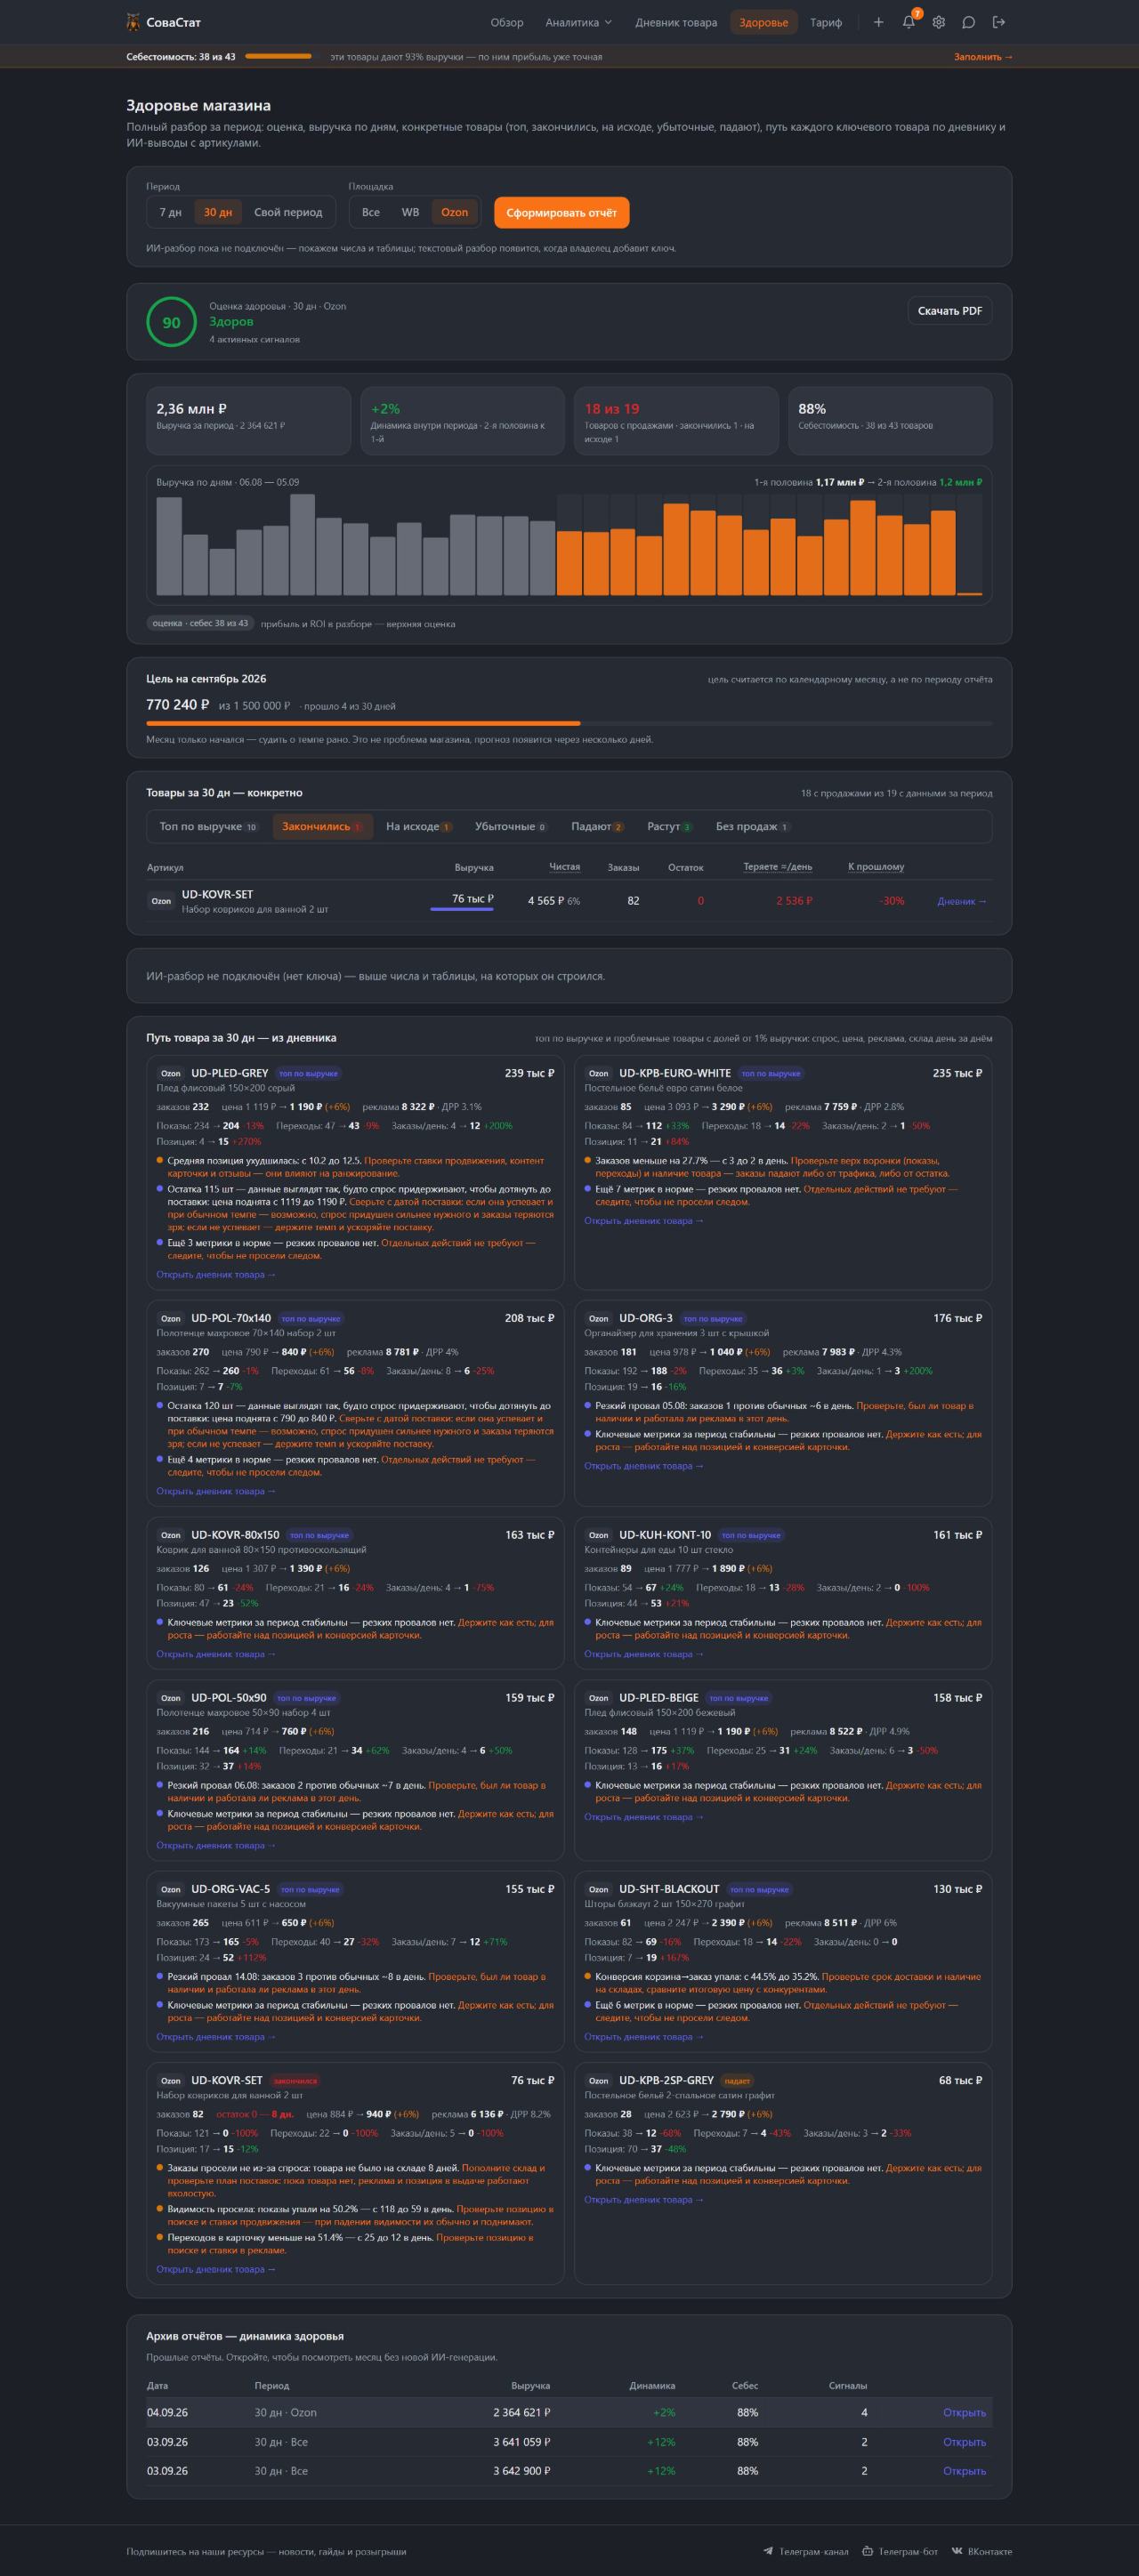Click the Telegram channel icon in footer
This screenshot has height=2576, width=1139.
[768, 2551]
